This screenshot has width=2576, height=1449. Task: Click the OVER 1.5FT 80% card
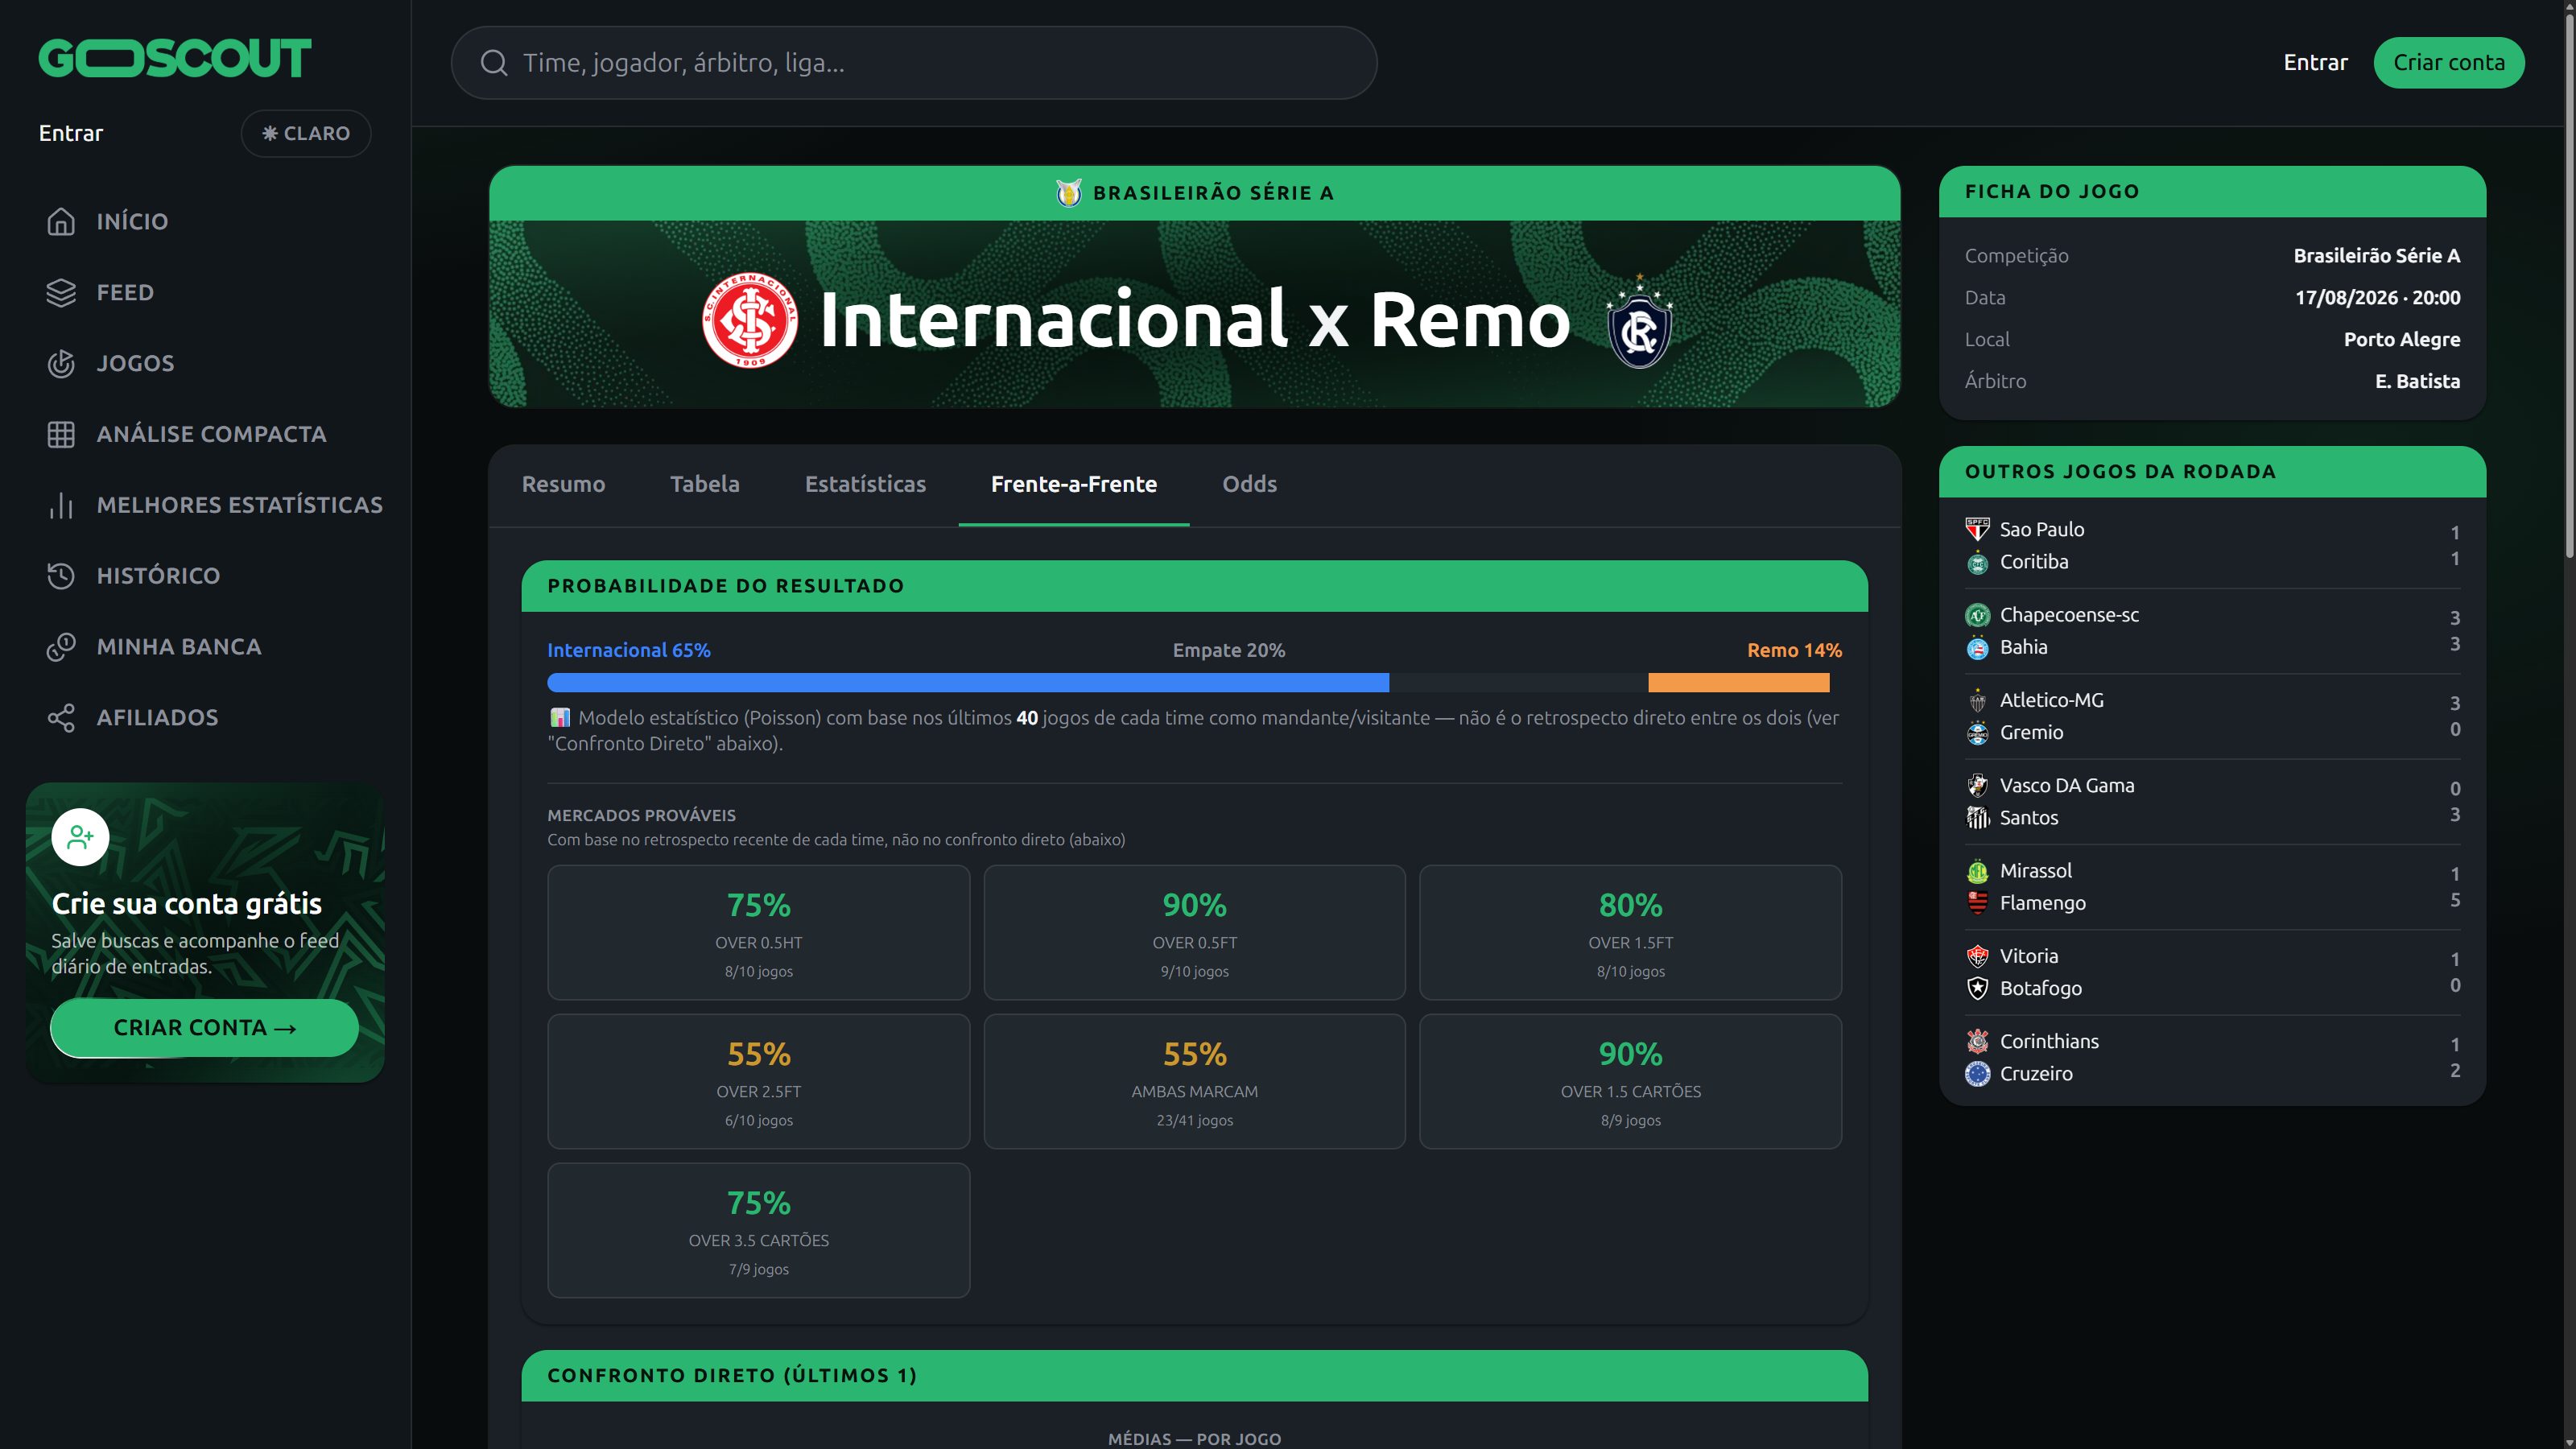1630,932
